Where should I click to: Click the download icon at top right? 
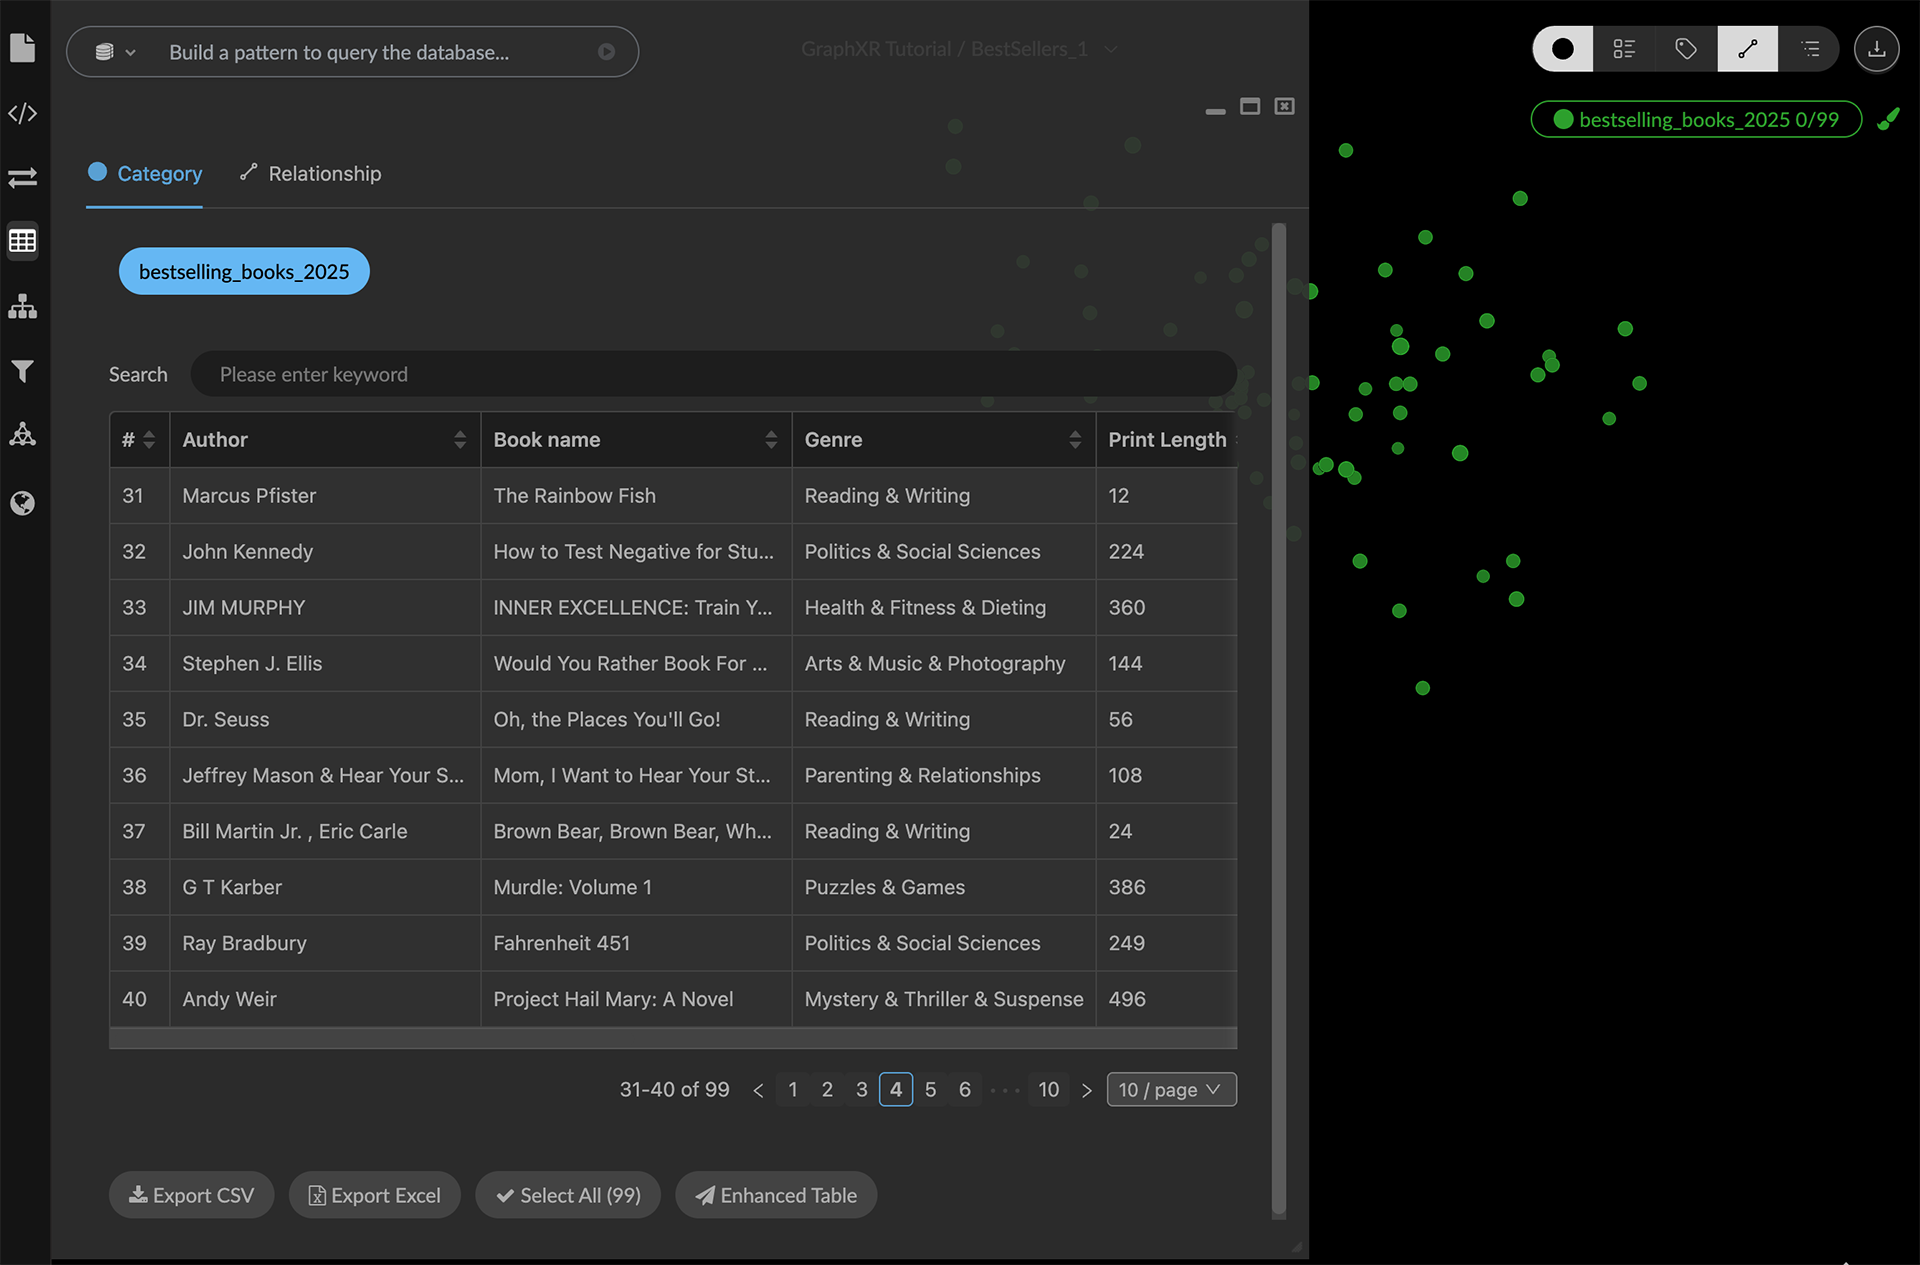click(x=1876, y=49)
